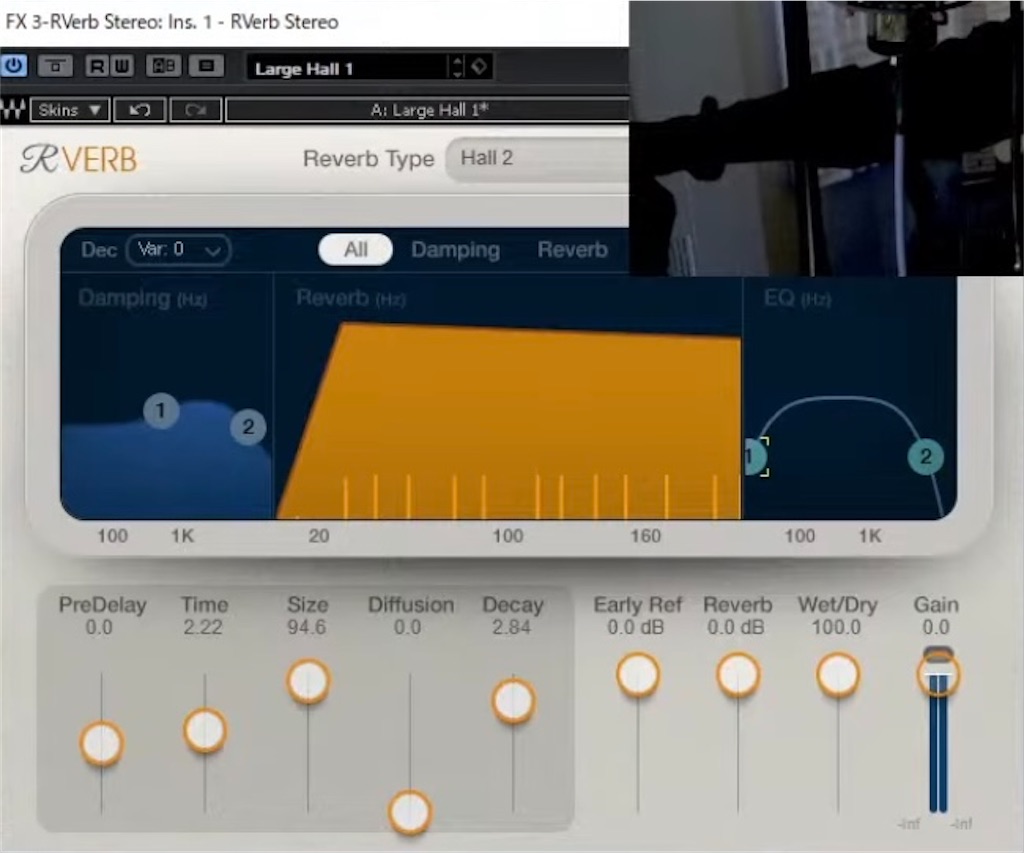Image resolution: width=1024 pixels, height=853 pixels.
Task: Select damping node 2 in graph
Action: [x=248, y=427]
